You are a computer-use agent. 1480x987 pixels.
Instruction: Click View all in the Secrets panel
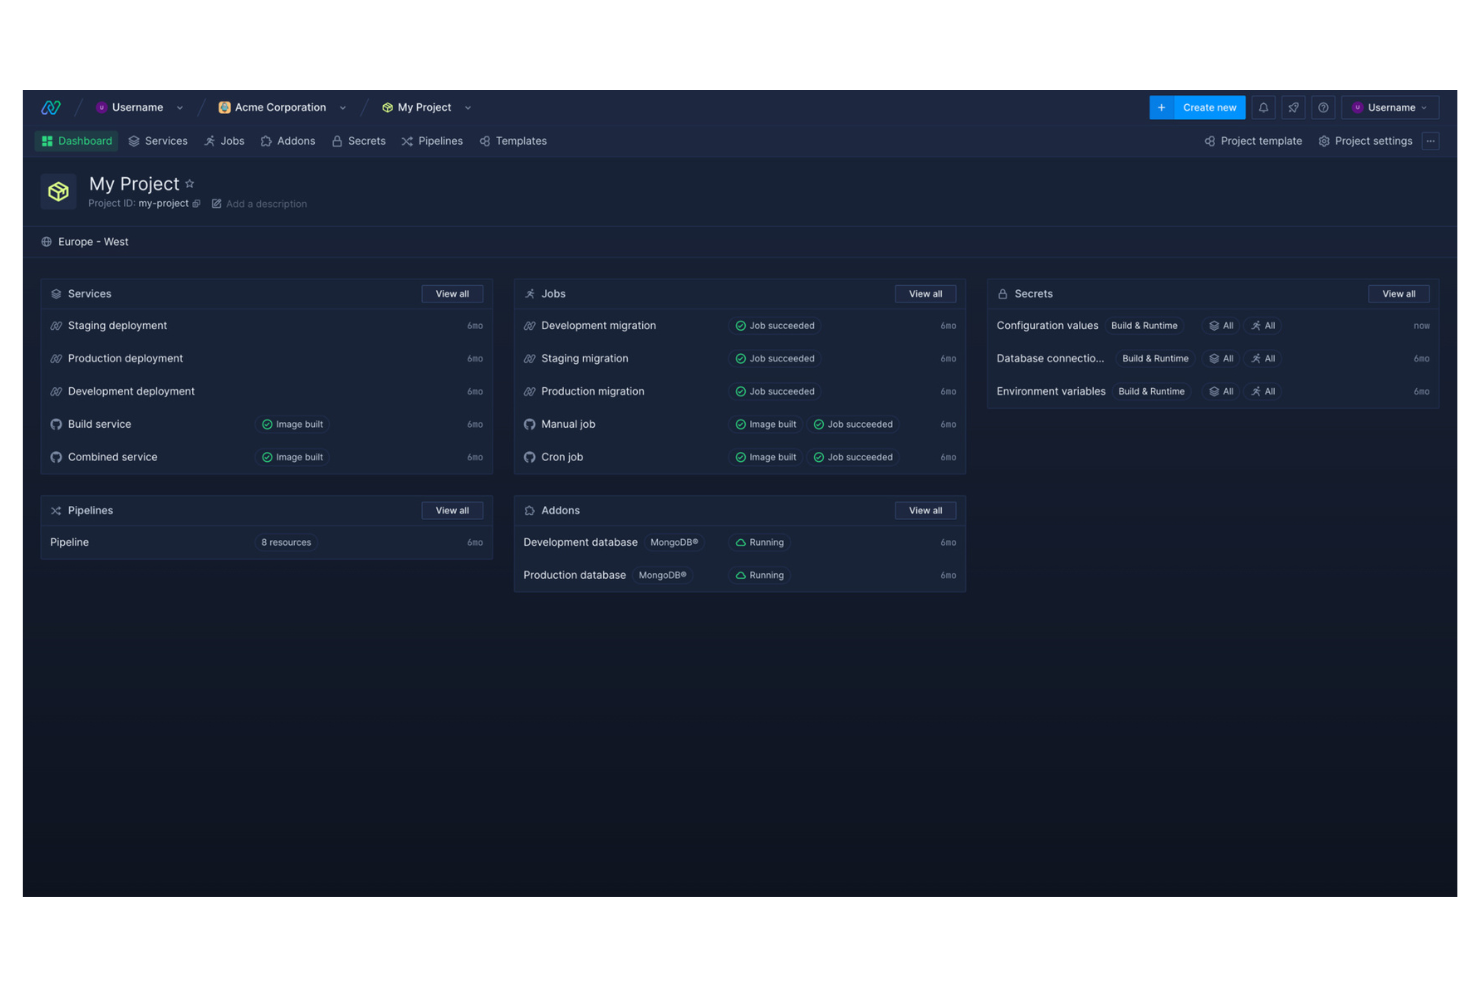pyautogui.click(x=1398, y=293)
